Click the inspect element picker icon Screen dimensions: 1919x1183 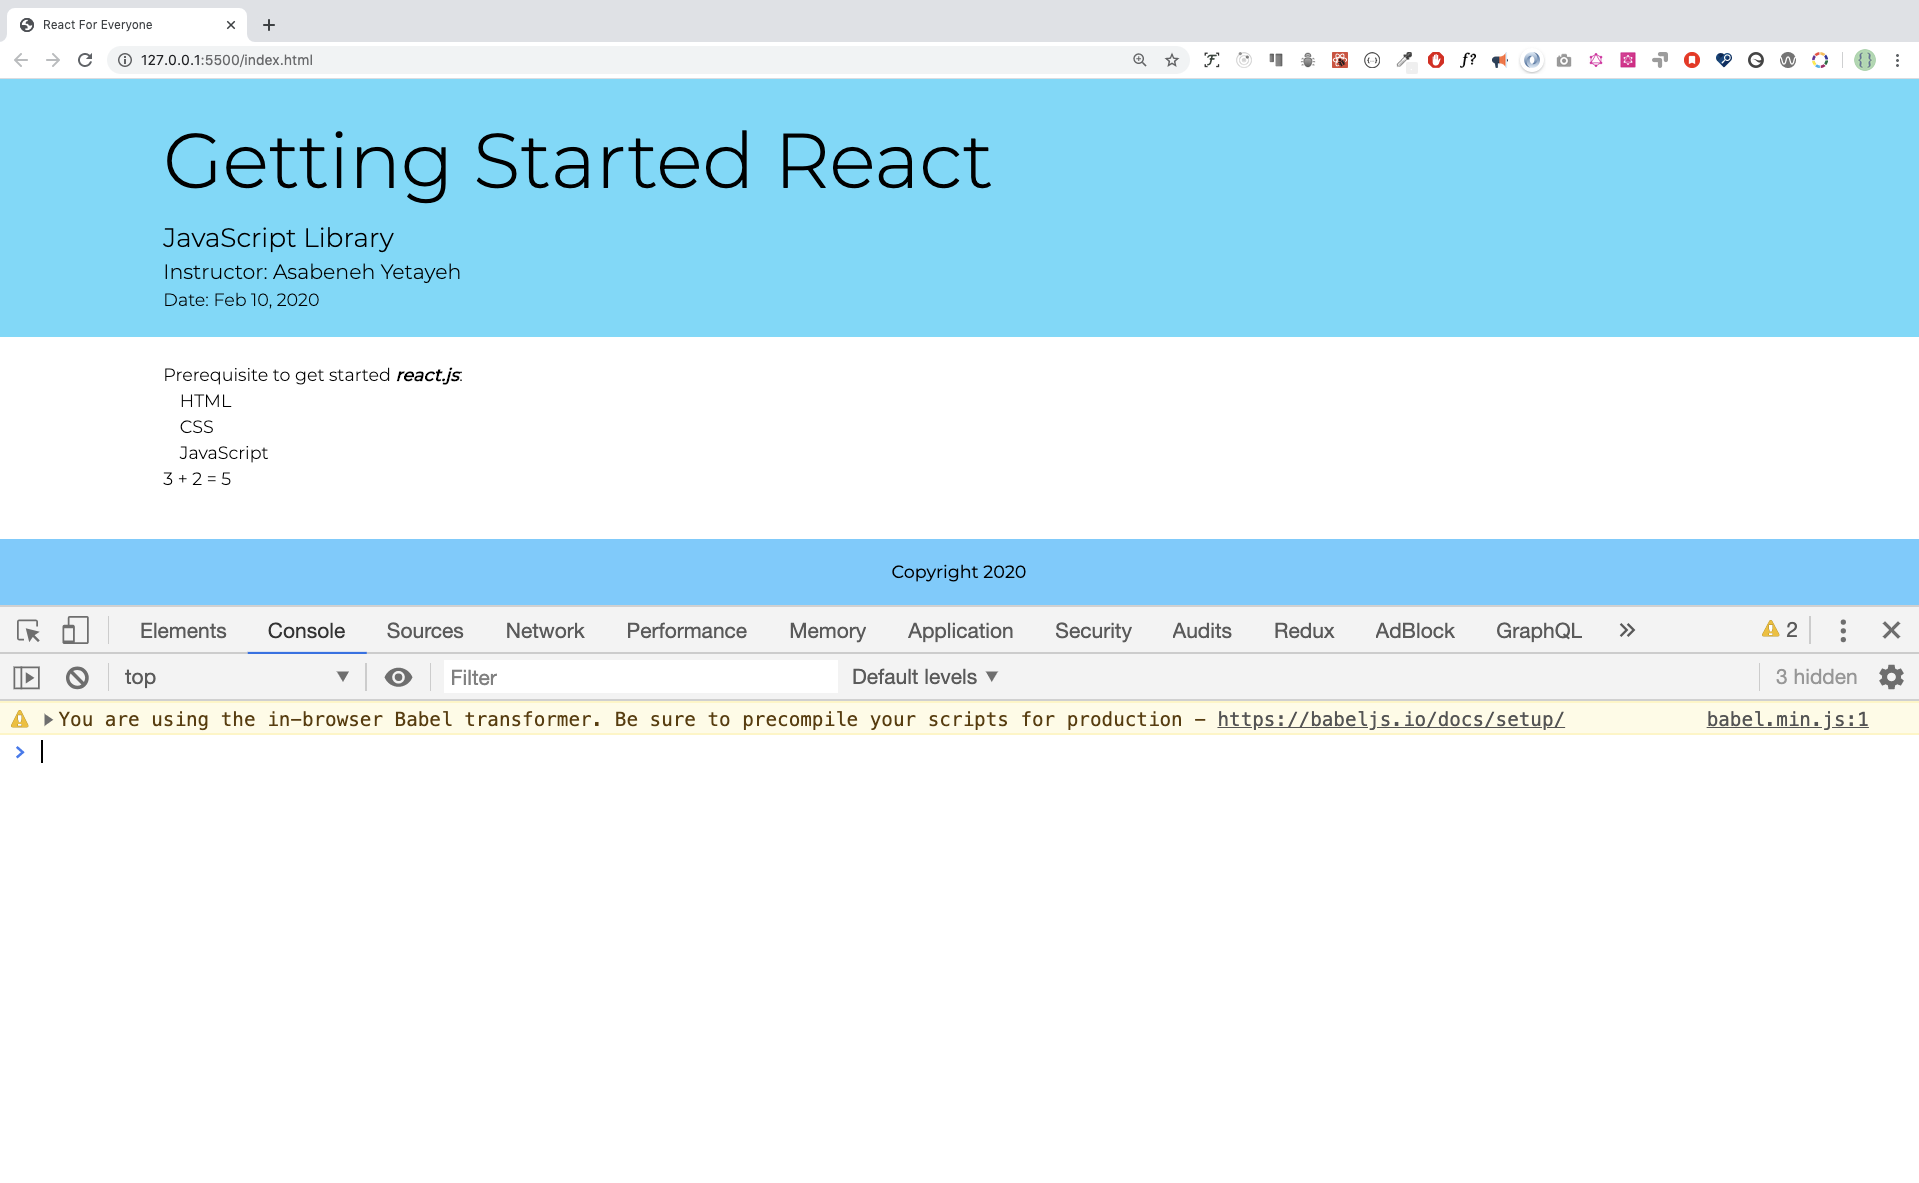pyautogui.click(x=28, y=631)
